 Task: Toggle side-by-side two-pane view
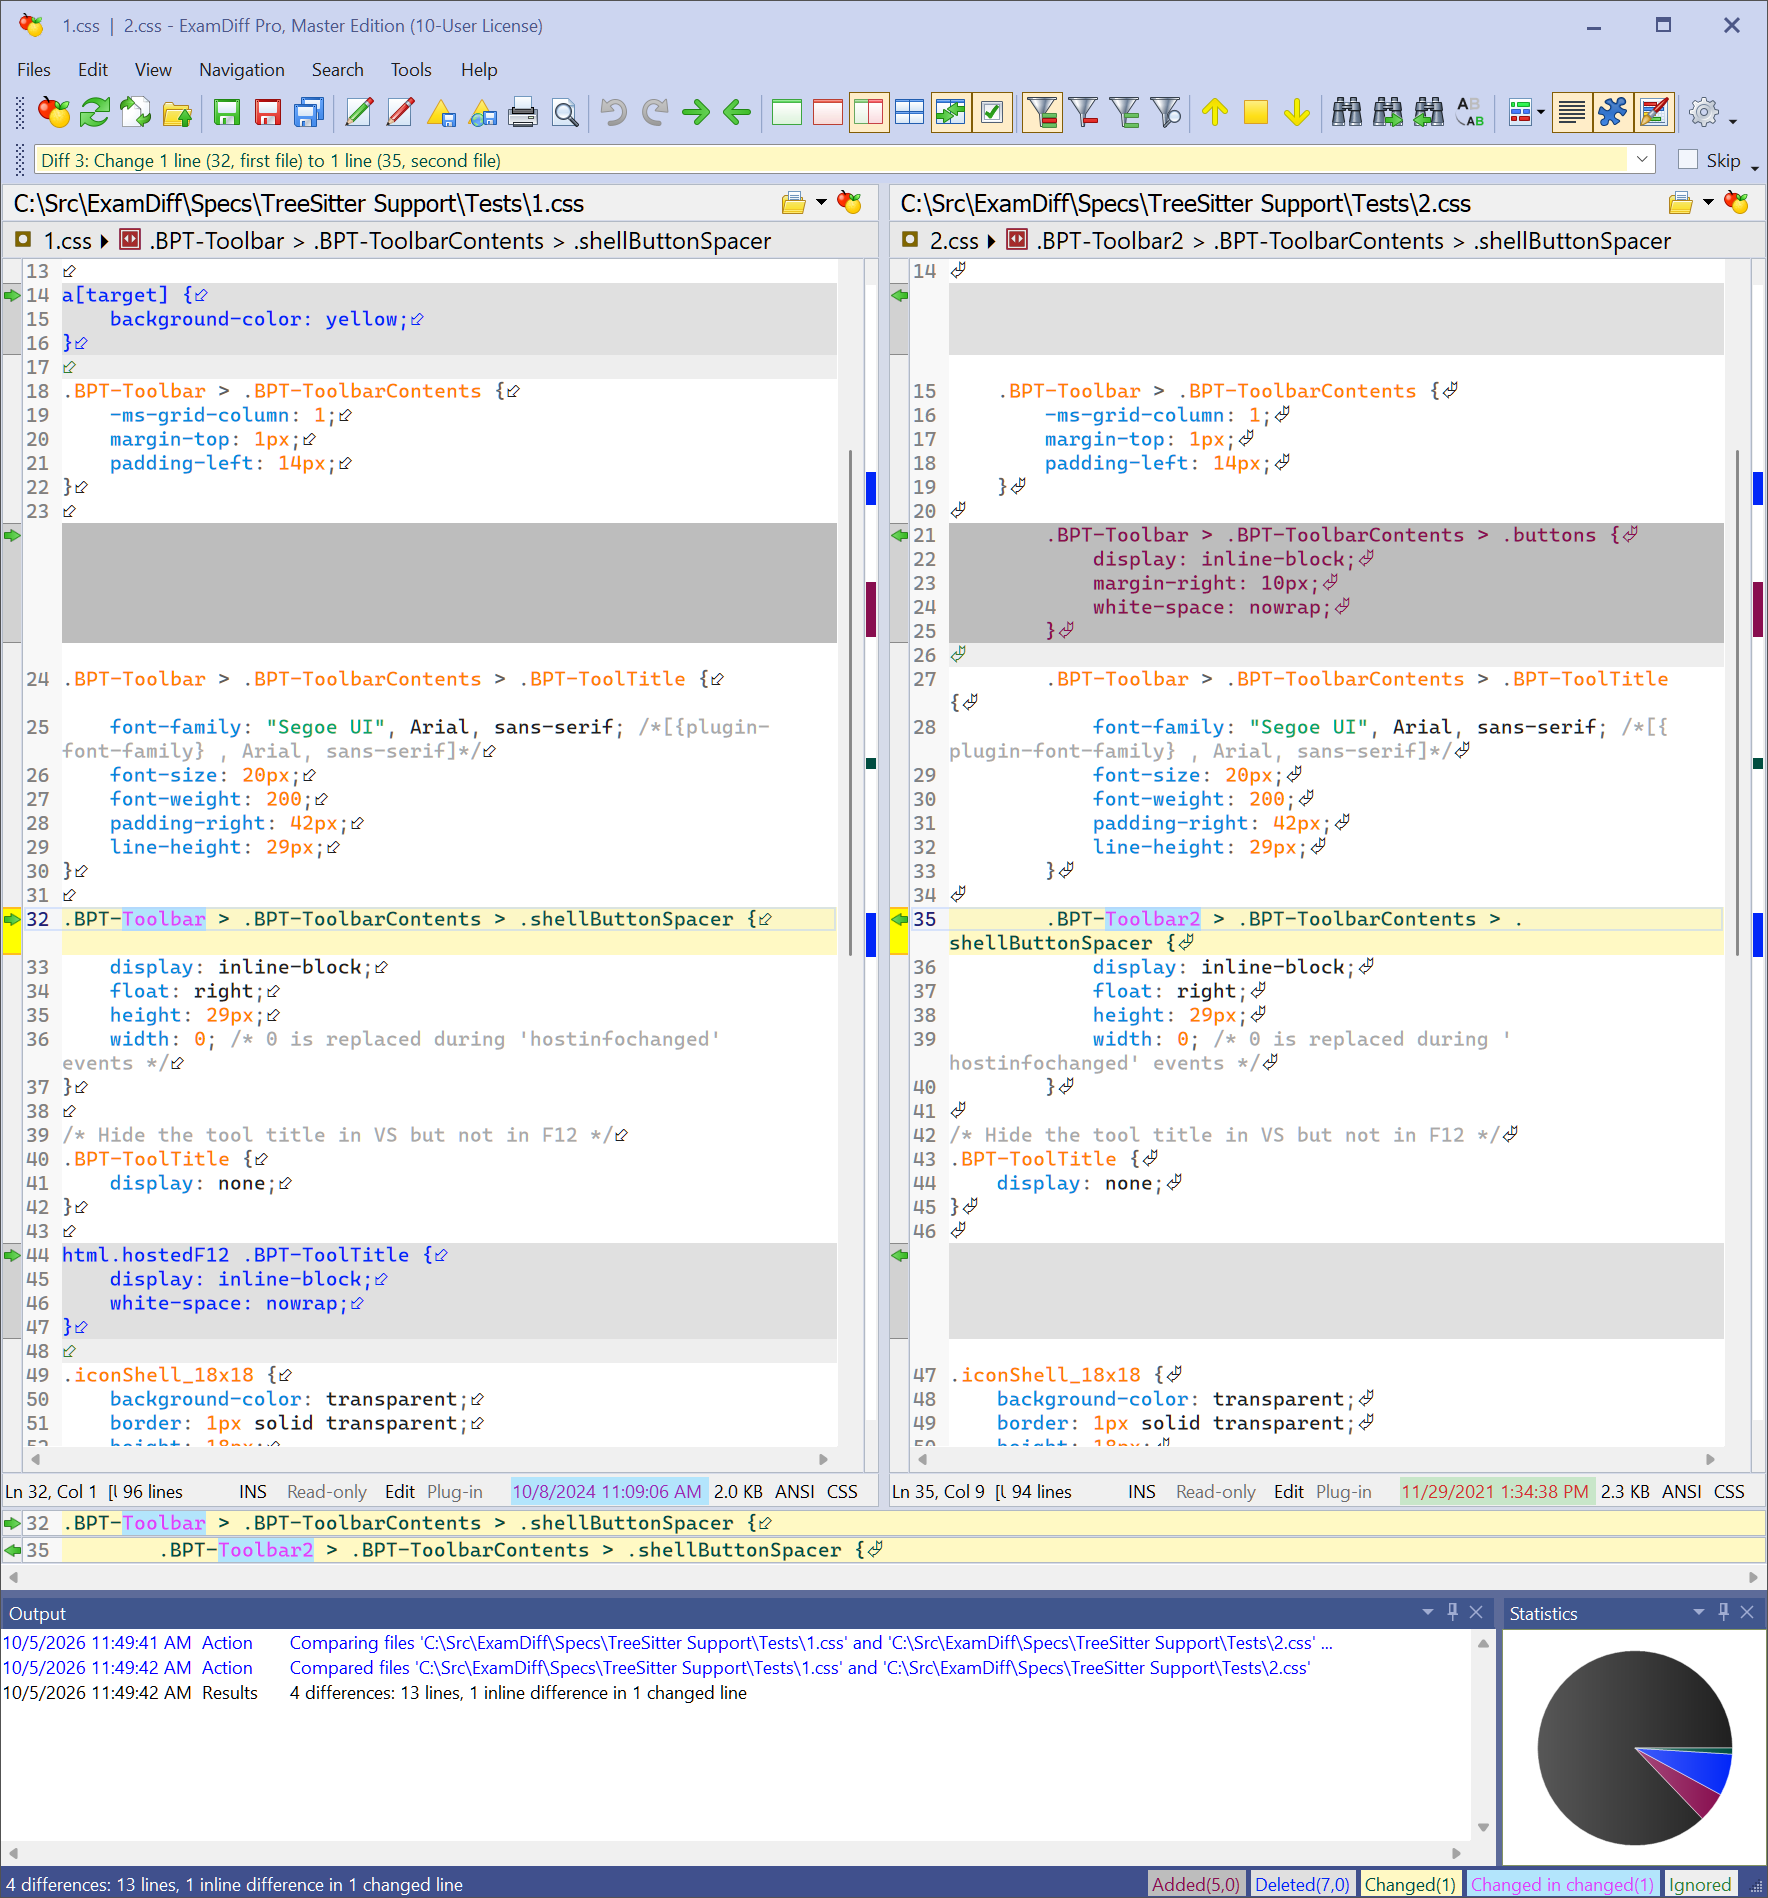click(x=869, y=112)
